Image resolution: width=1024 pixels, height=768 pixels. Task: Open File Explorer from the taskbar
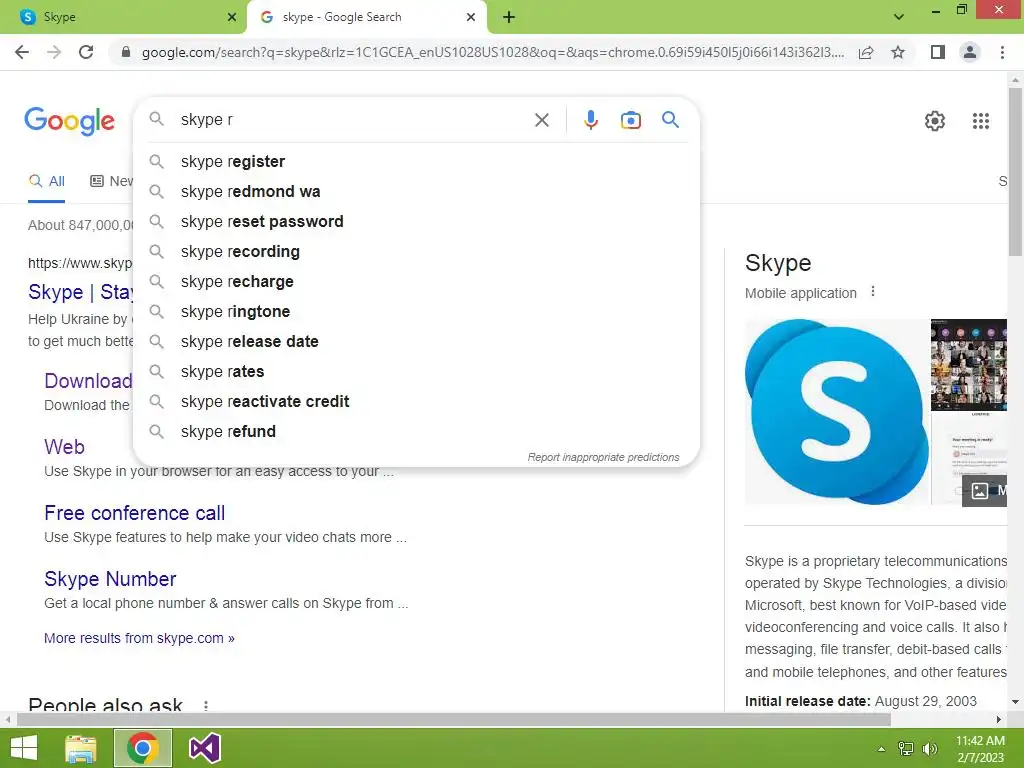80,748
